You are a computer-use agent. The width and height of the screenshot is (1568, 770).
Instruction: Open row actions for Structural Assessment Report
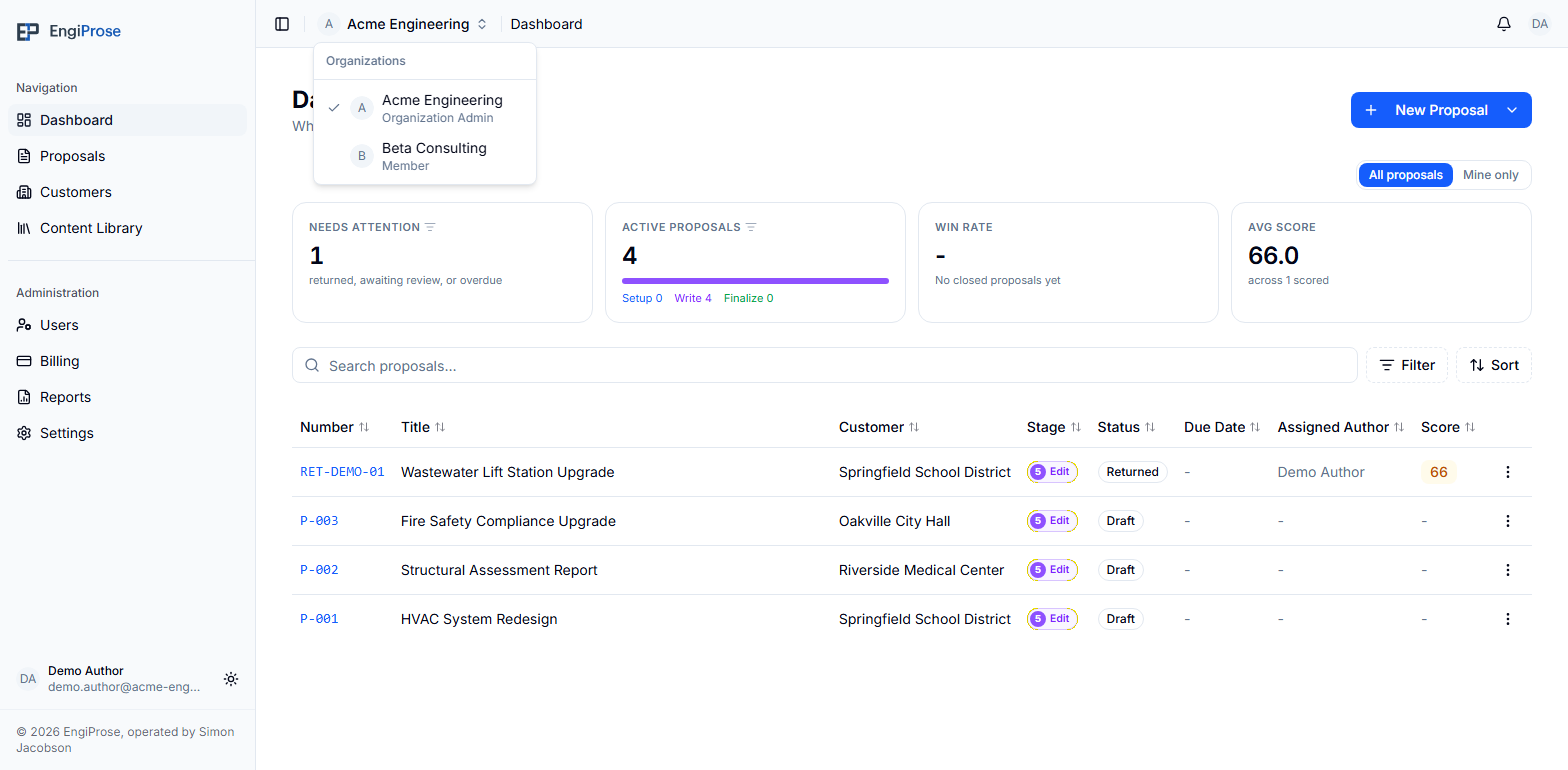1508,570
